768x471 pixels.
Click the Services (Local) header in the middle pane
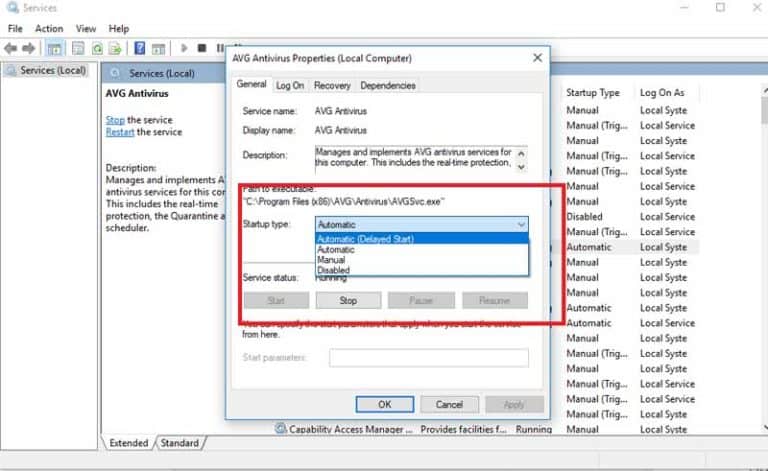pos(162,73)
